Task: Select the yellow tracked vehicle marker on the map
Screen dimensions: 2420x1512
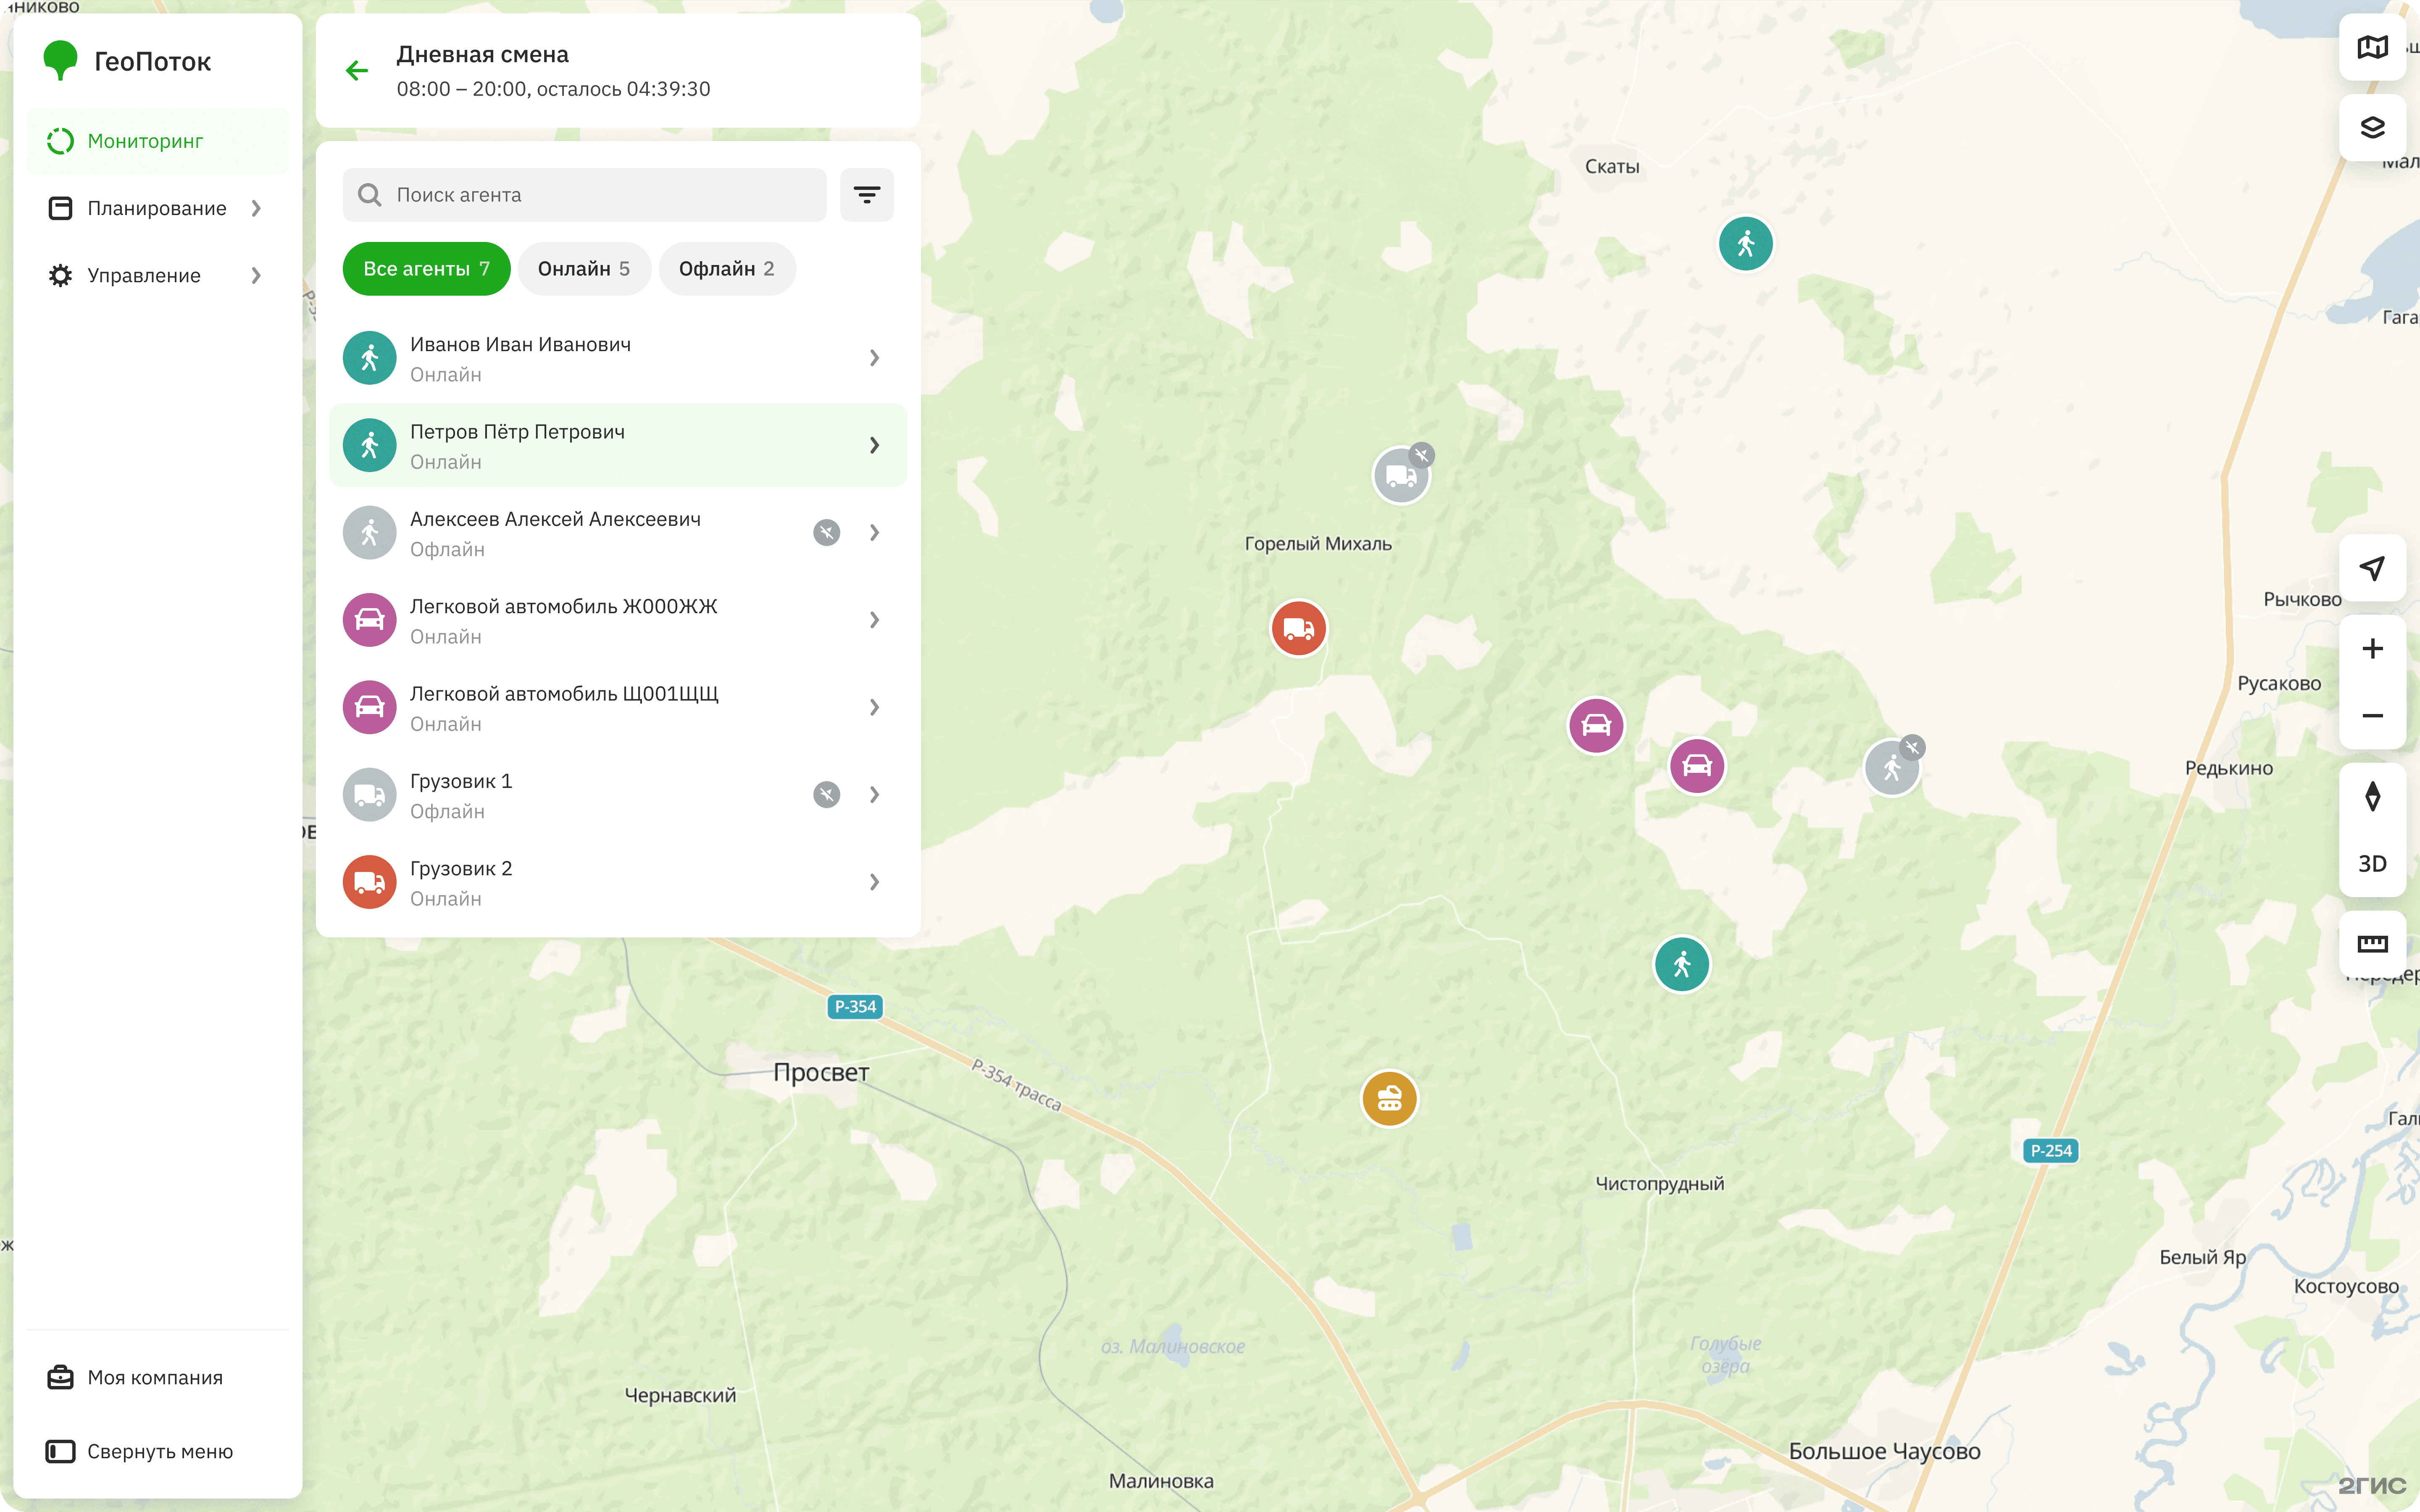Action: click(1389, 1099)
